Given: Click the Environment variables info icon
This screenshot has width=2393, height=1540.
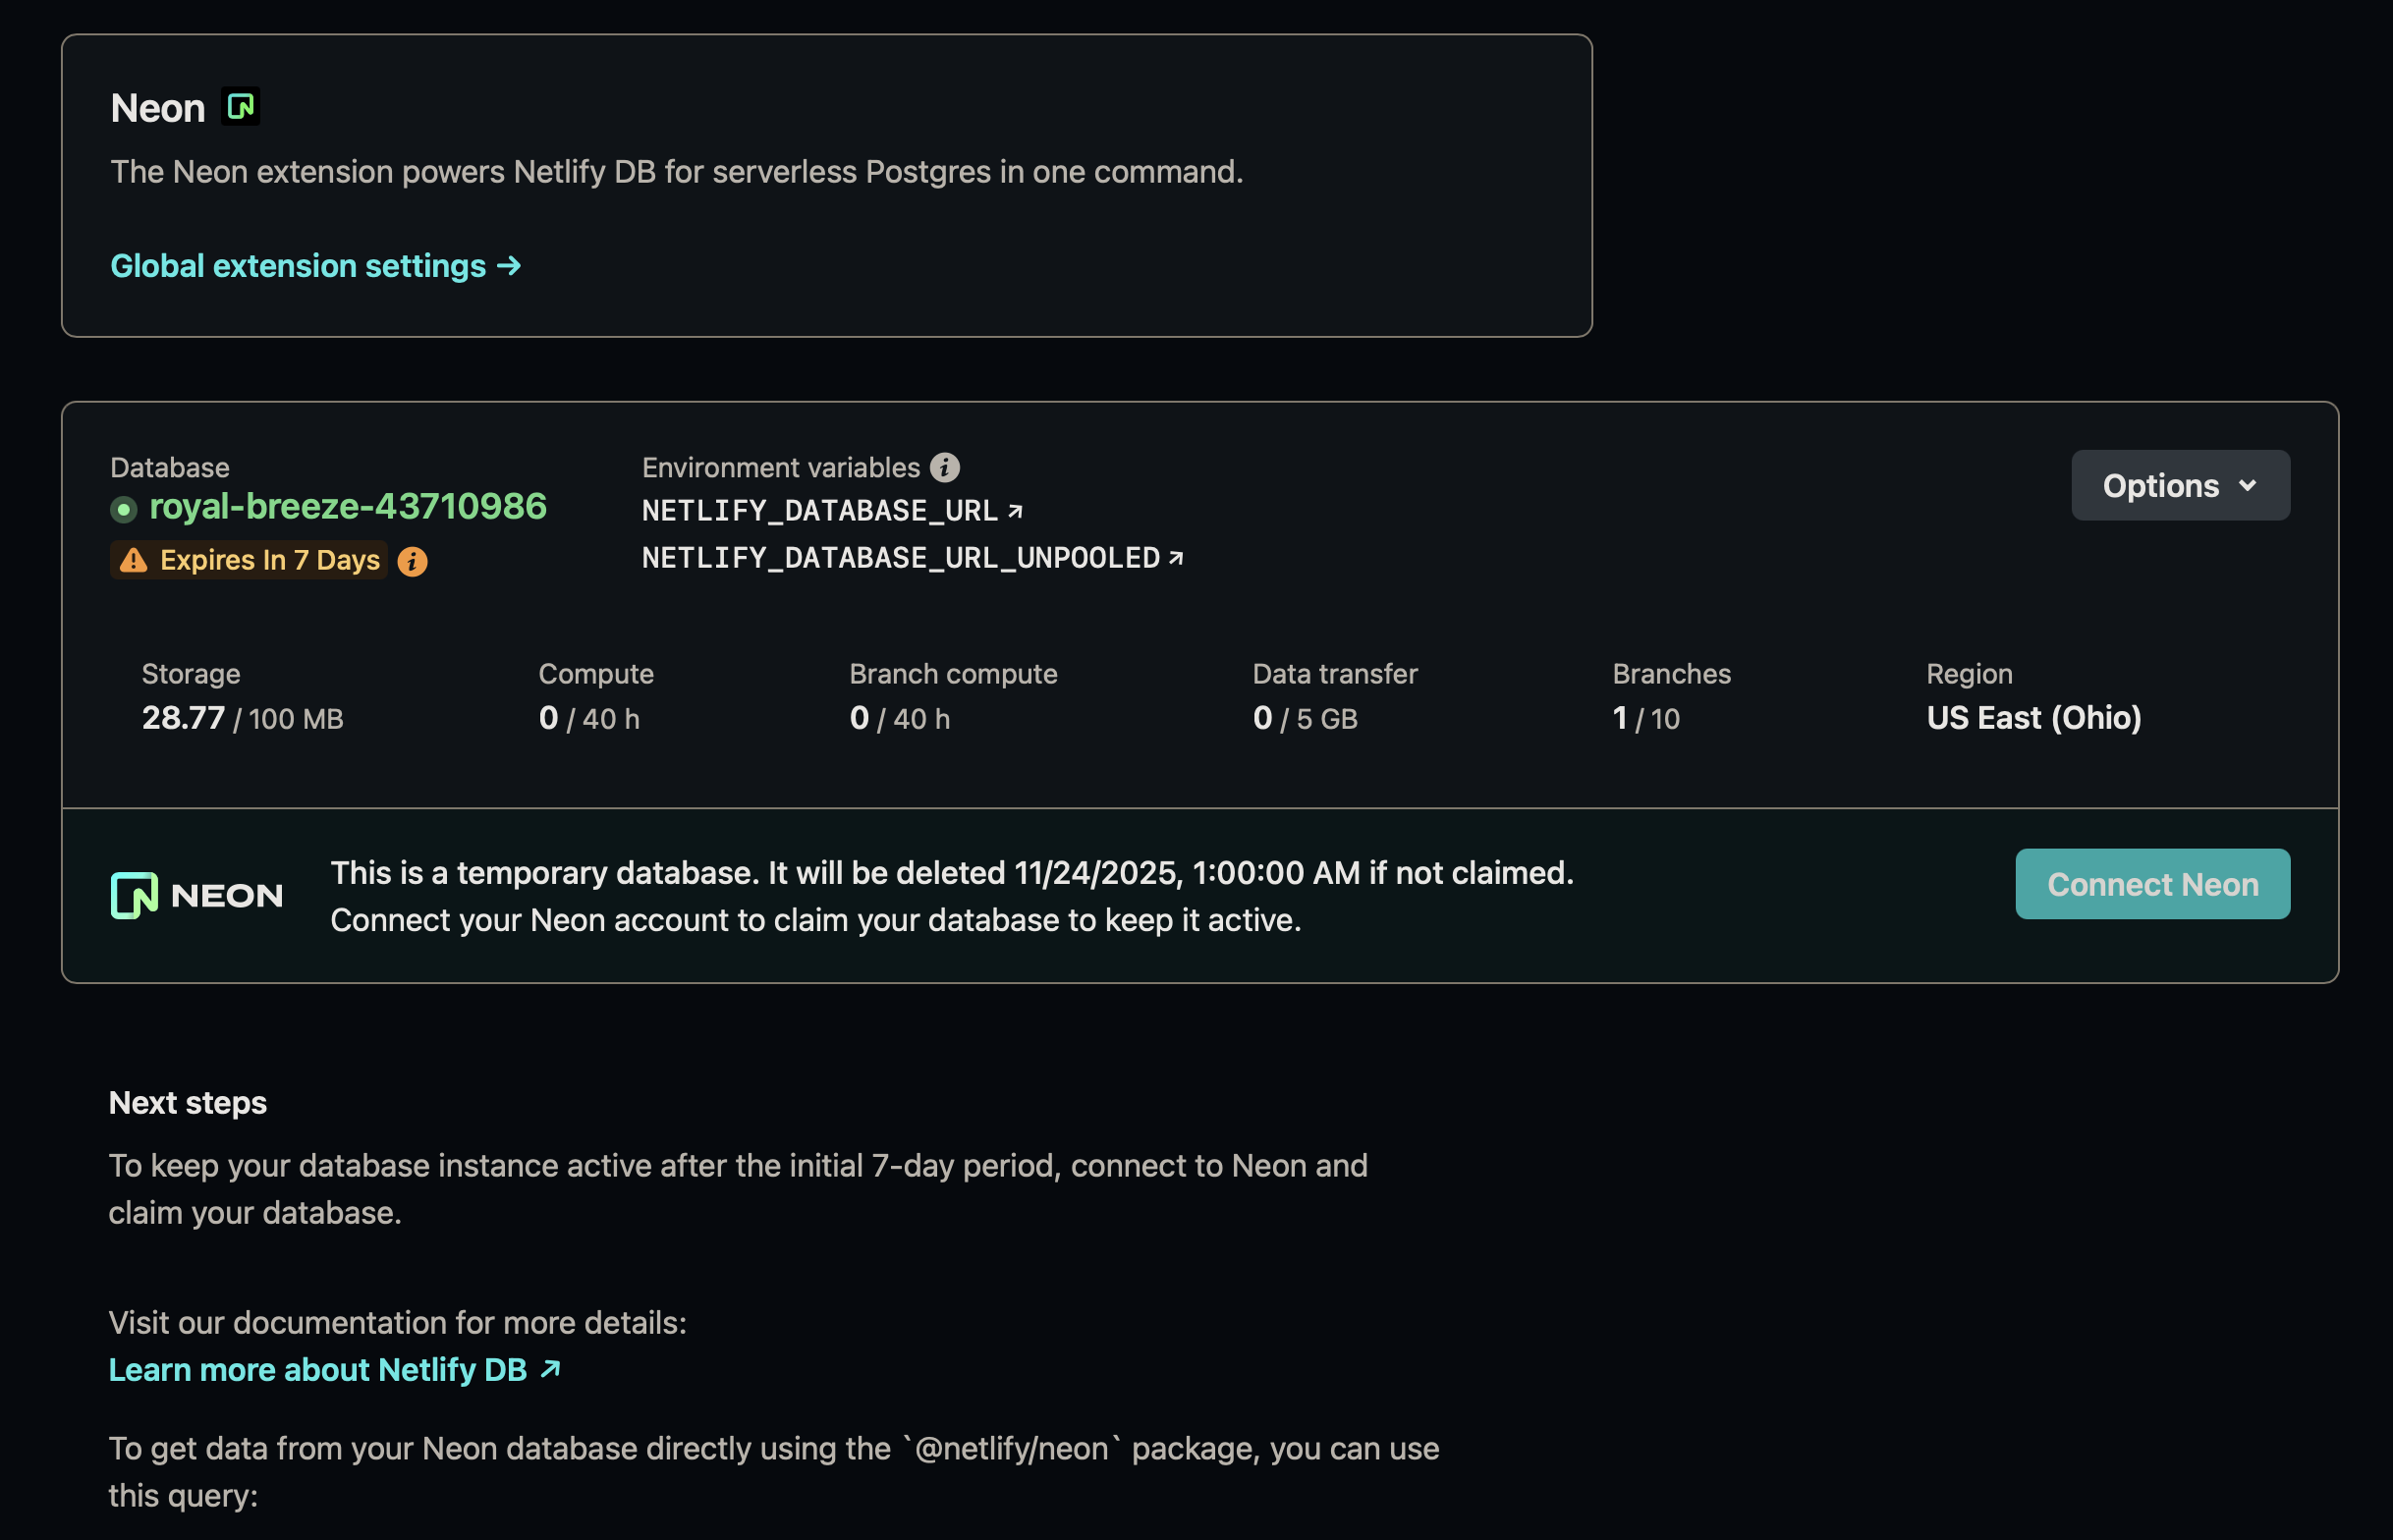Looking at the screenshot, I should (944, 467).
